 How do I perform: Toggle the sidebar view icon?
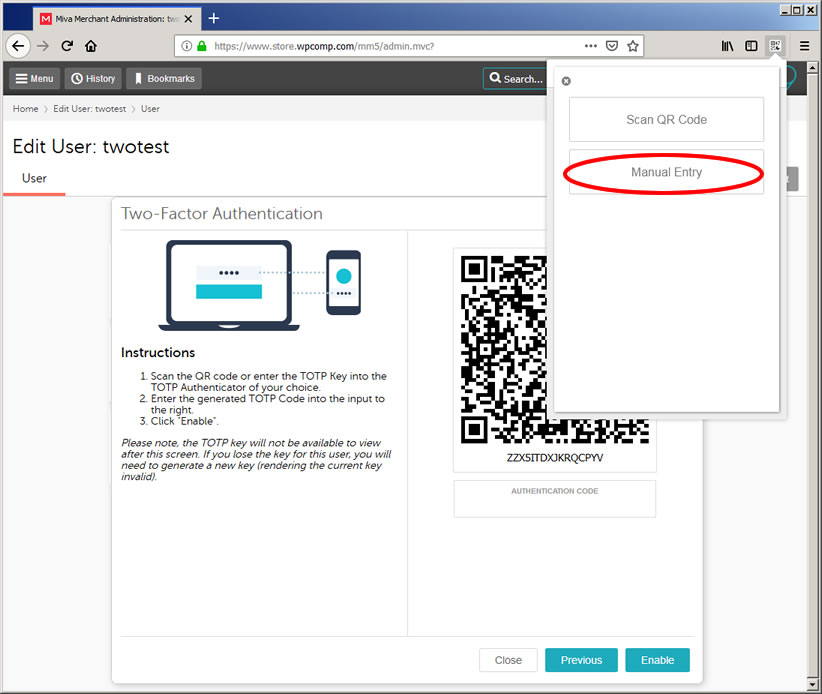tap(751, 46)
